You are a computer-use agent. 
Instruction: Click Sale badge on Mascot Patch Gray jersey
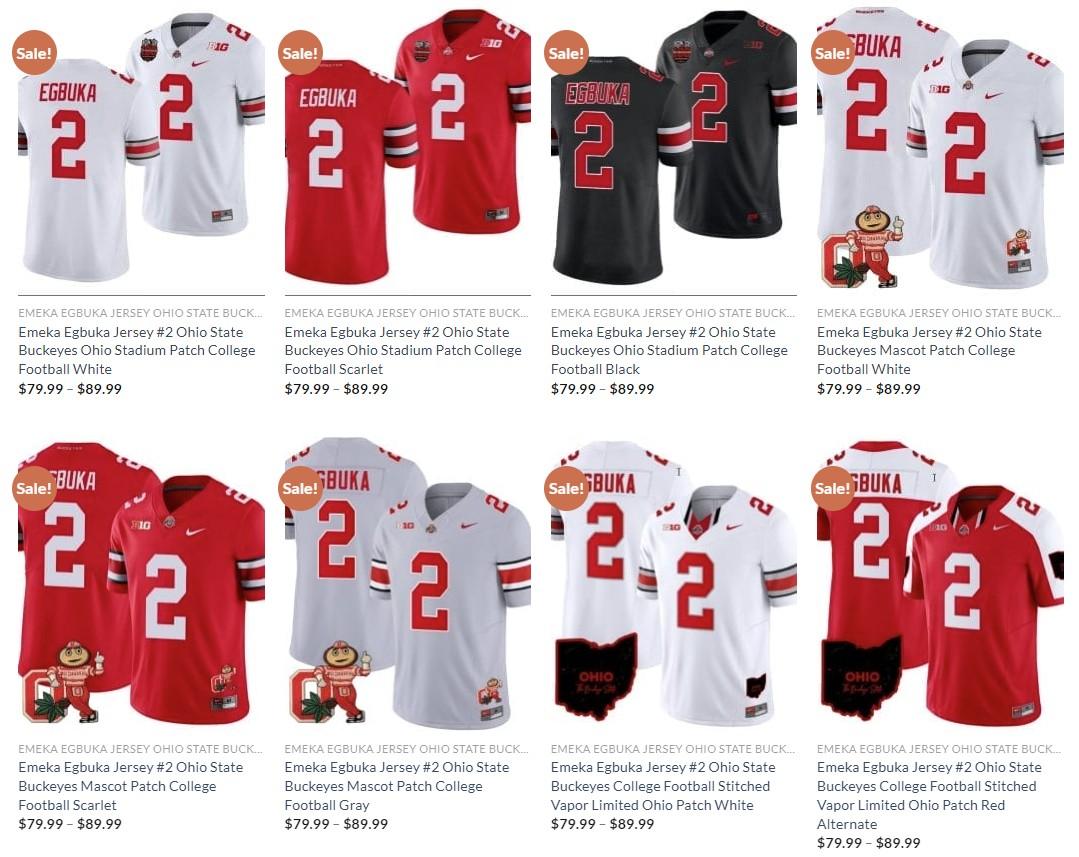pos(300,488)
